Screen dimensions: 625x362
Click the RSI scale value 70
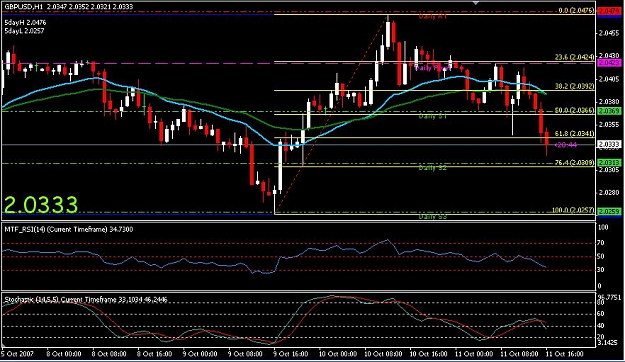[601, 243]
